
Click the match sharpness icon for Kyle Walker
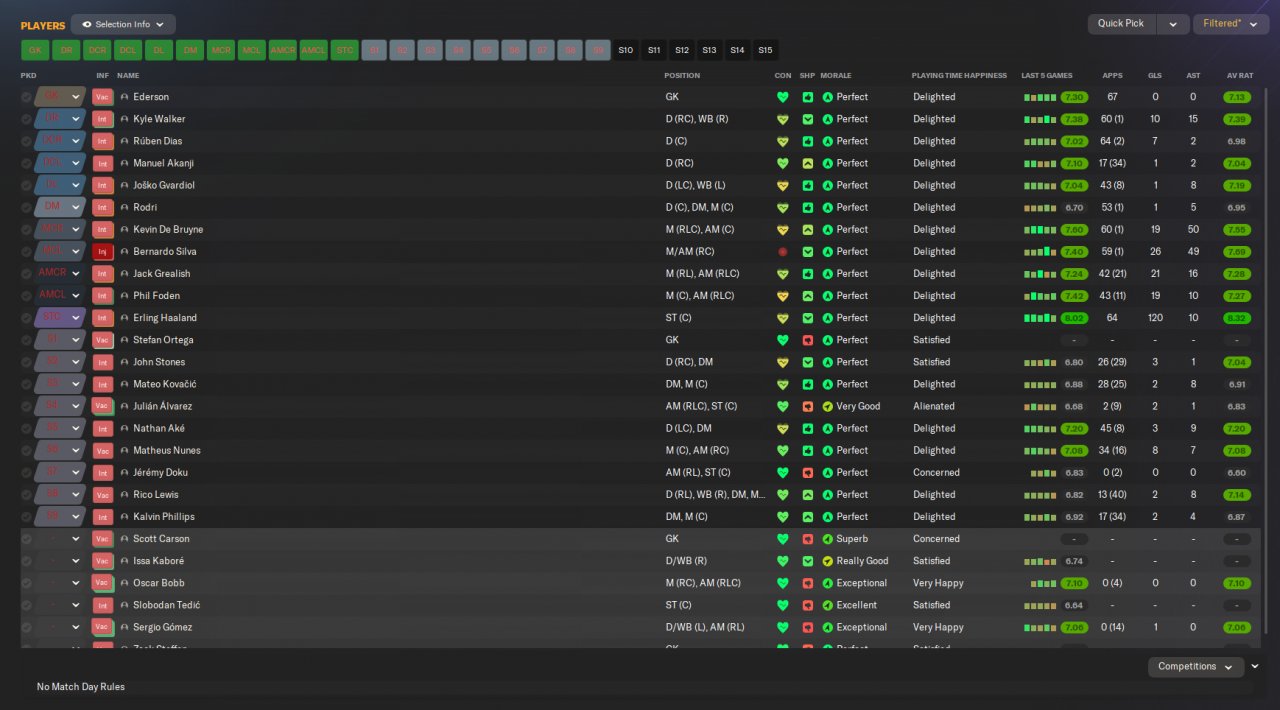click(x=808, y=119)
